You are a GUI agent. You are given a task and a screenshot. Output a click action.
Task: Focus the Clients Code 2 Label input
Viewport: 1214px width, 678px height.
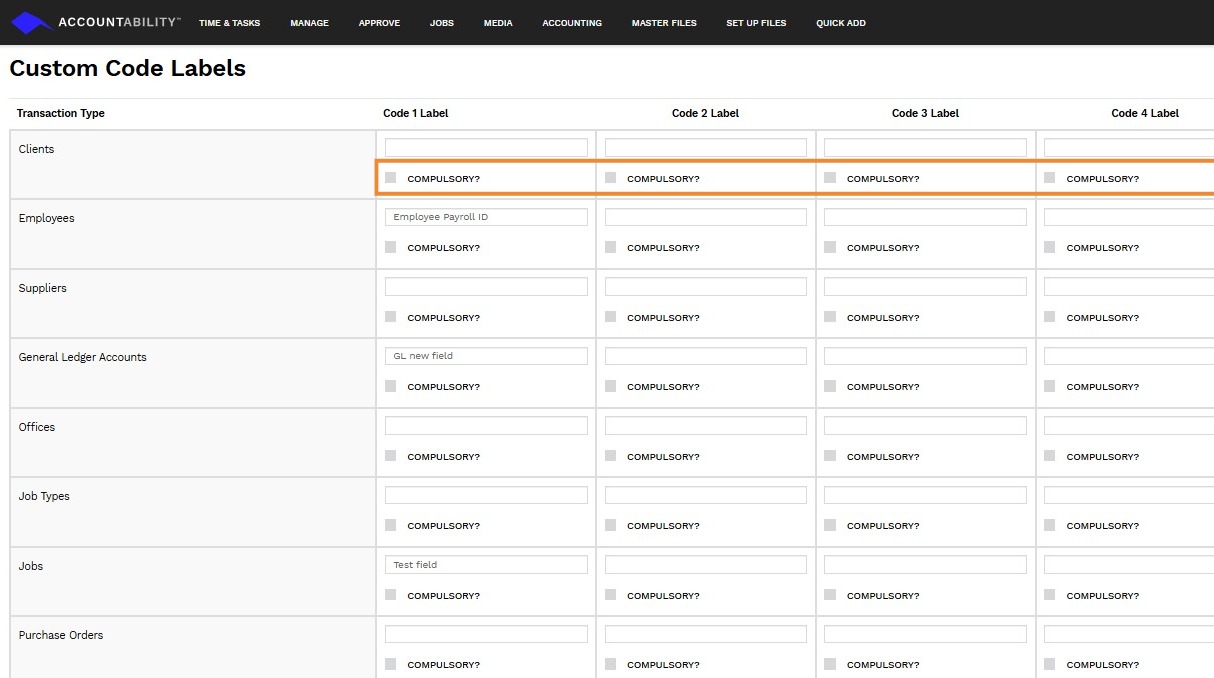[x=706, y=148]
